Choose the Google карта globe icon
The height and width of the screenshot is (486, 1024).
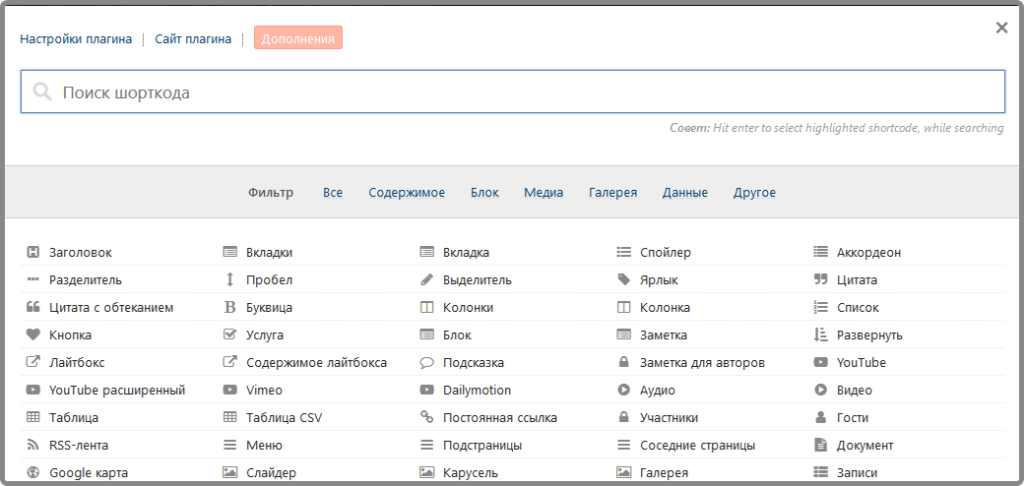click(33, 473)
